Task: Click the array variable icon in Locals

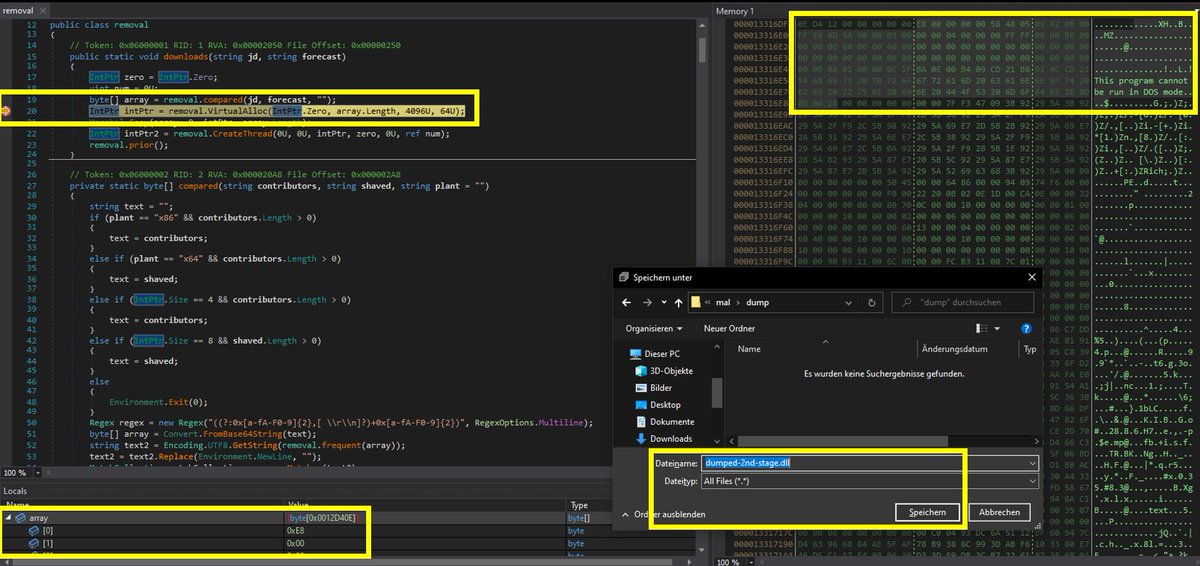Action: [20, 519]
